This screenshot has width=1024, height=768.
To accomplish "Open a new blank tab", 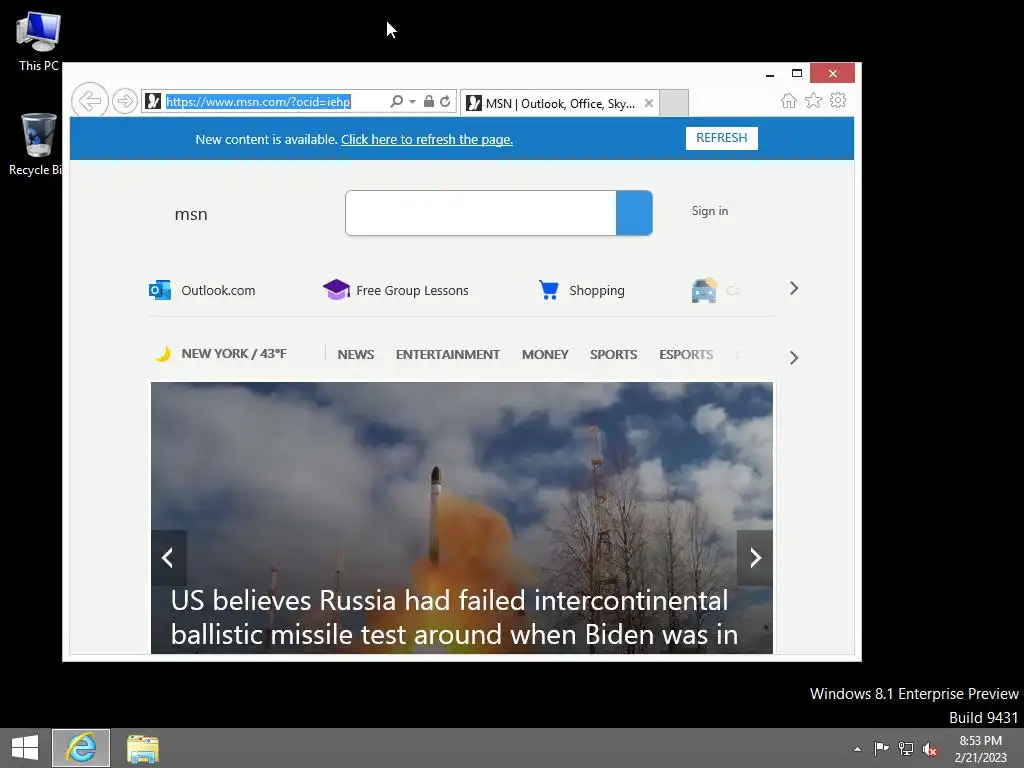I will (673, 103).
